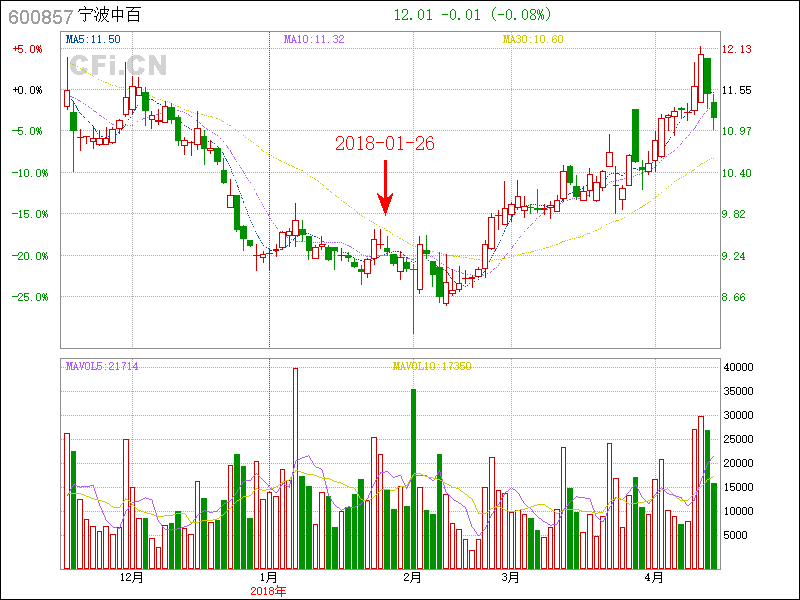Click the tall green volume bar at February start
Image resolution: width=800 pixels, height=600 pixels.
click(x=413, y=479)
